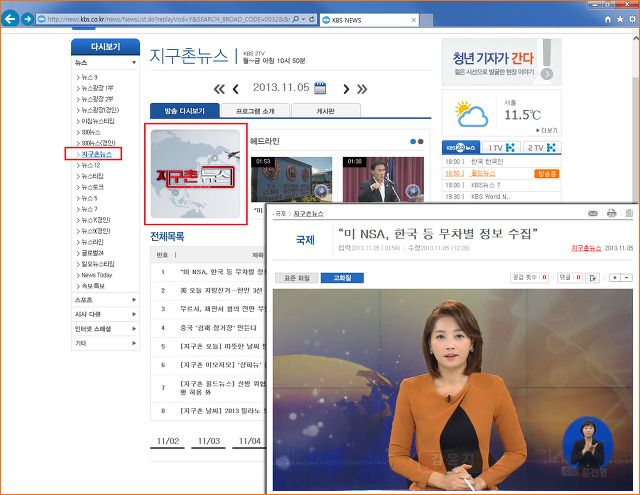
Task: Click the browser Back arrow button
Action: tap(10, 18)
